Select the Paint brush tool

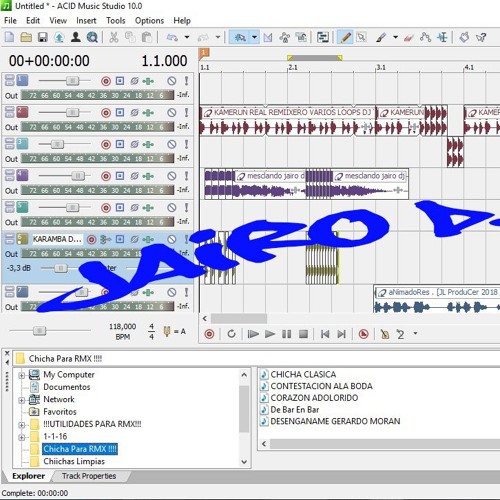[381, 37]
